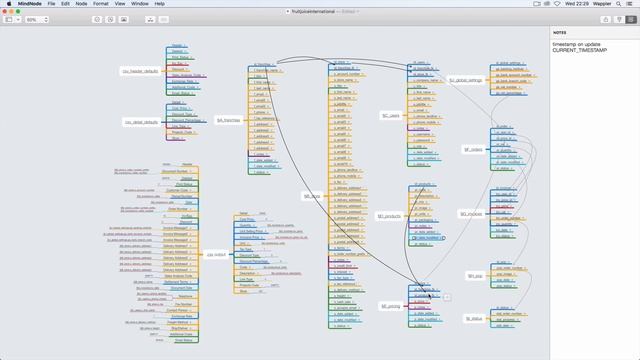Open the Format menu
The image size is (640, 360).
coord(101,4)
